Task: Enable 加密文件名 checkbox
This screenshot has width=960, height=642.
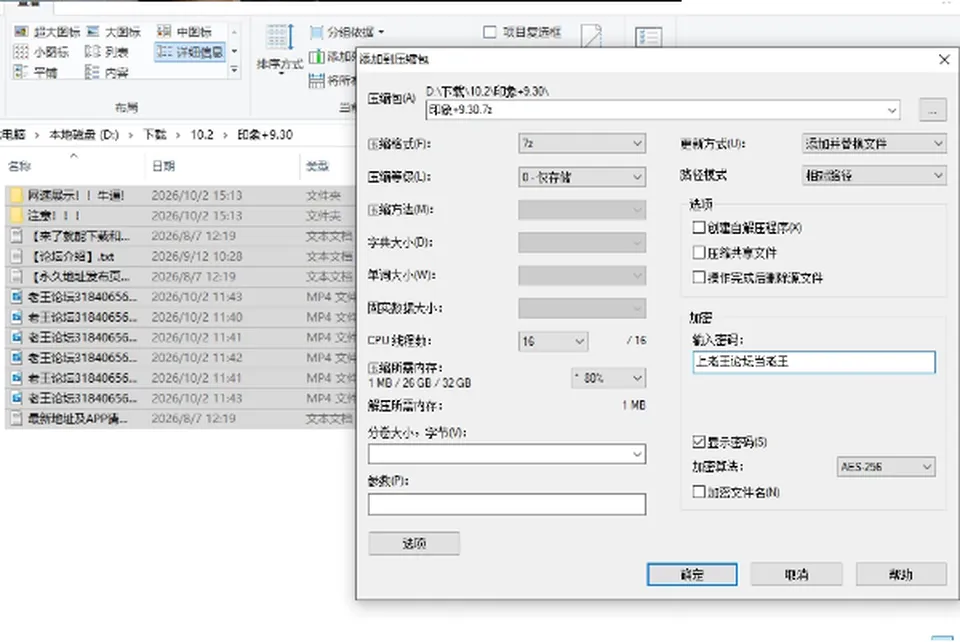Action: [699, 491]
